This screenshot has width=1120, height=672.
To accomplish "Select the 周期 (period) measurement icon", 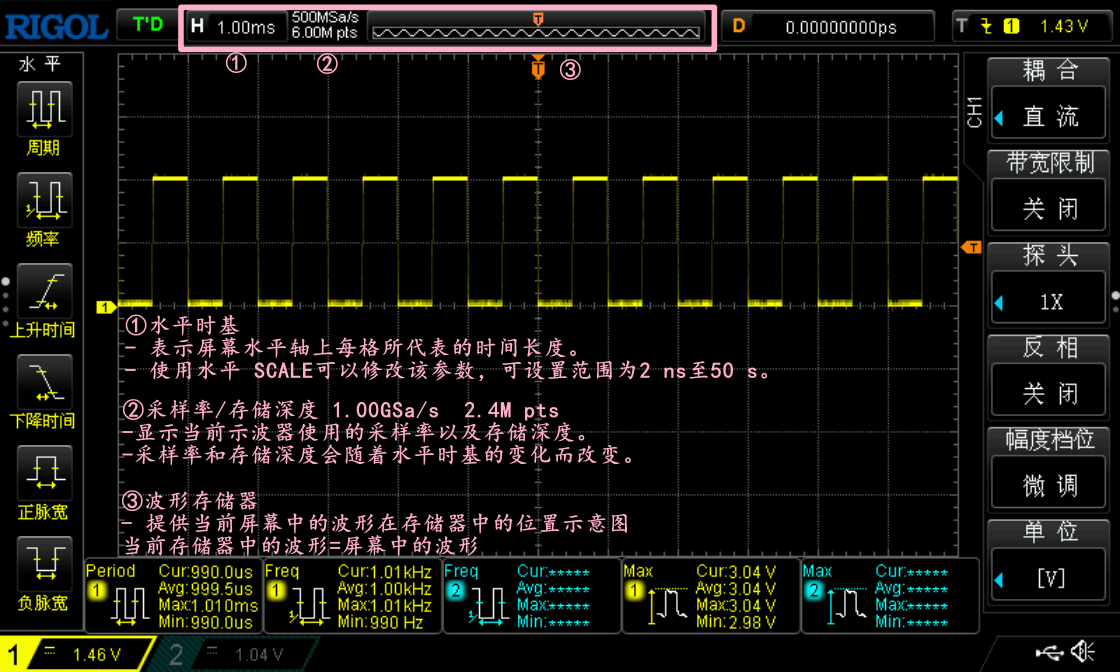I will point(44,109).
